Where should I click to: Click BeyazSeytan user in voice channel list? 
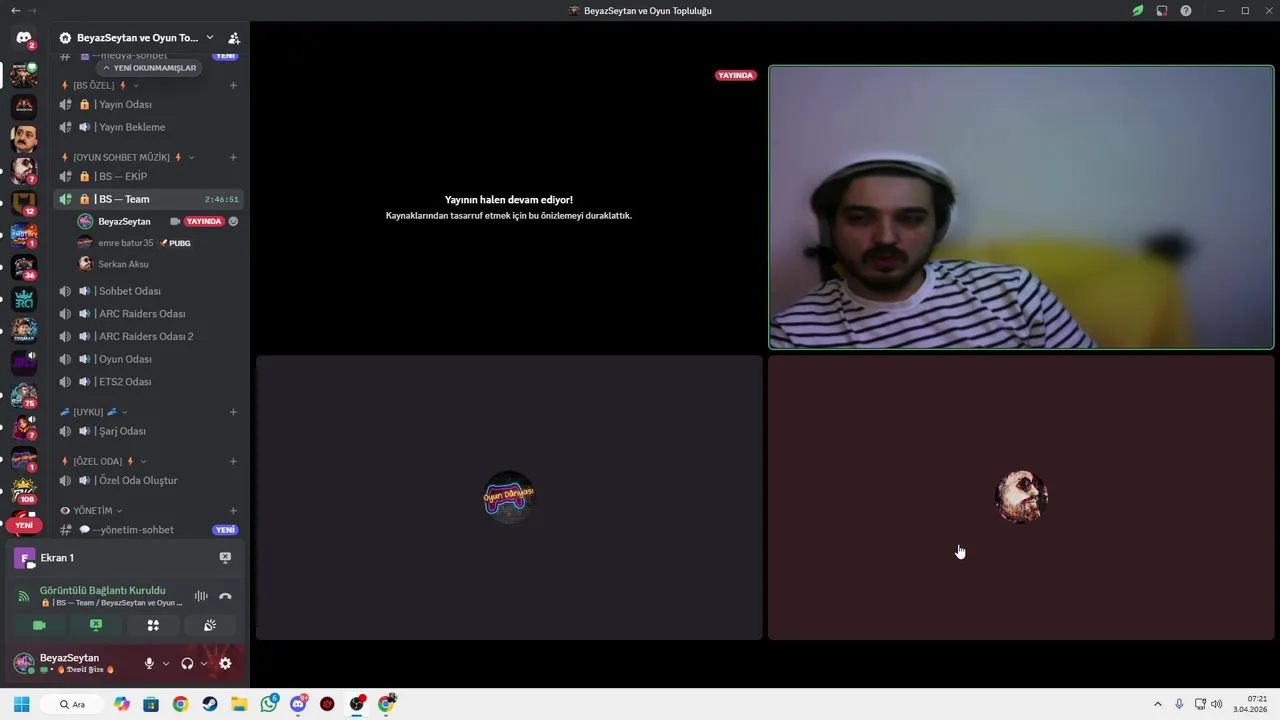point(158,221)
